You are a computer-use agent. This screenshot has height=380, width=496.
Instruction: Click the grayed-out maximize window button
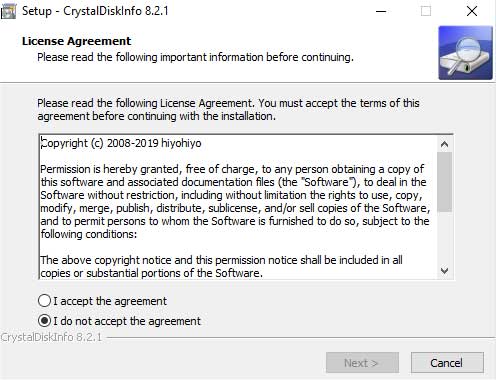[x=426, y=11]
